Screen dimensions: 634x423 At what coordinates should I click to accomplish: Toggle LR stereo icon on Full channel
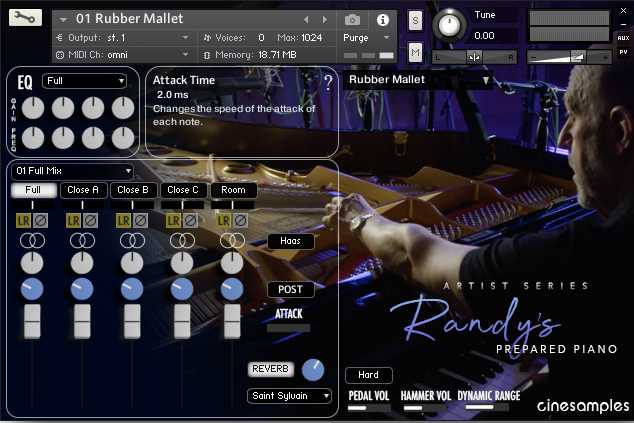(23, 221)
